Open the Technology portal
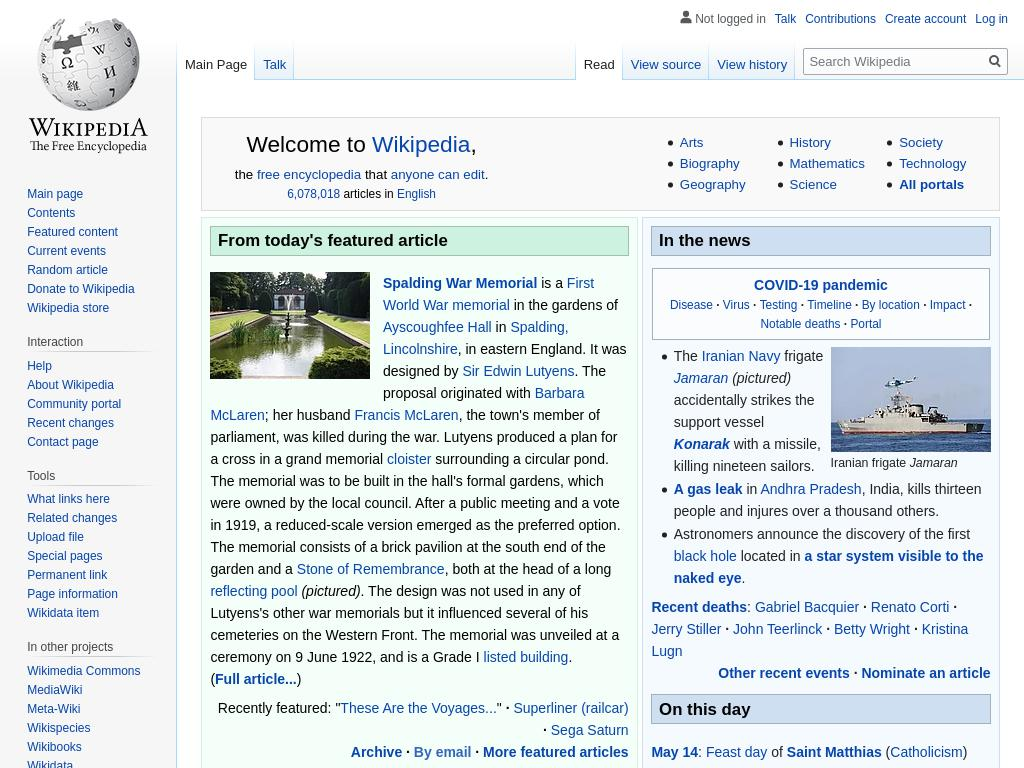 pos(933,163)
